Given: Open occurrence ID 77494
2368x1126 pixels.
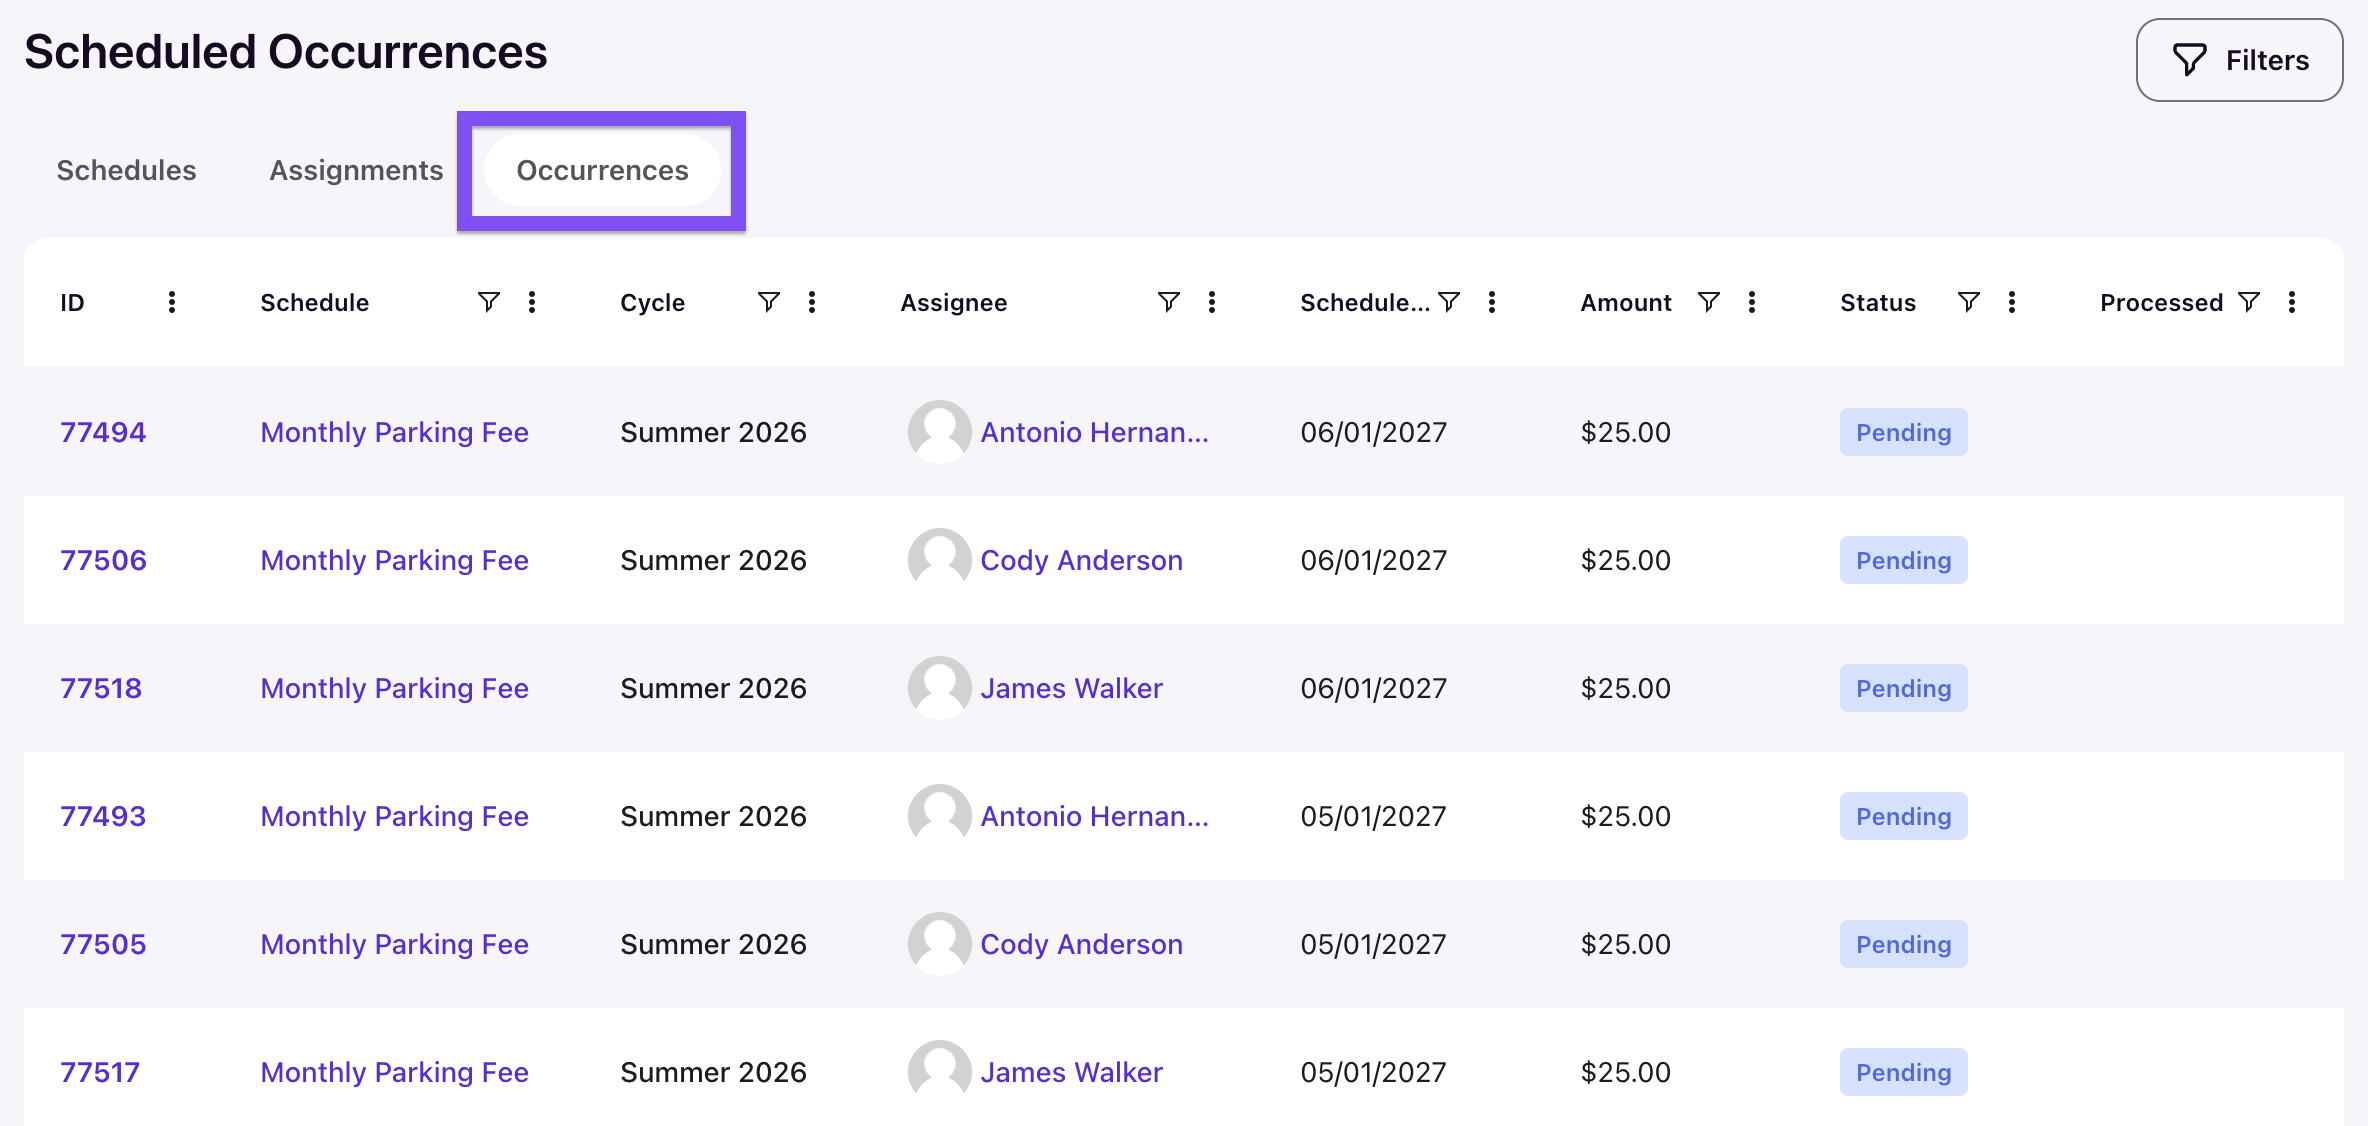Looking at the screenshot, I should point(103,432).
